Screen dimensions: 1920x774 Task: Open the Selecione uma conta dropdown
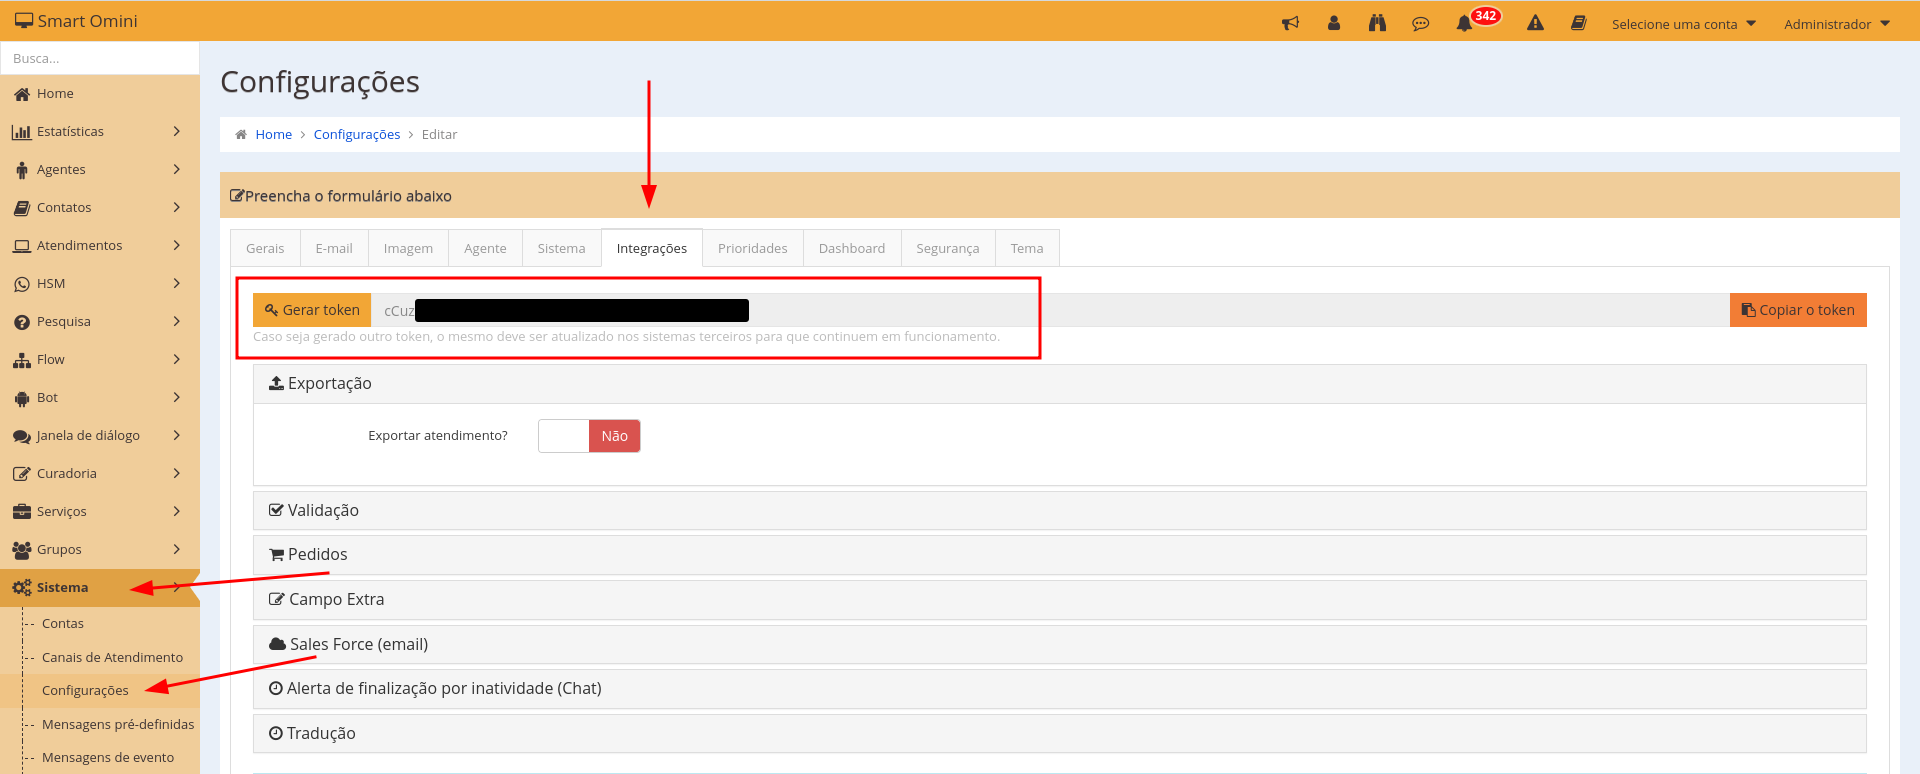[1683, 24]
